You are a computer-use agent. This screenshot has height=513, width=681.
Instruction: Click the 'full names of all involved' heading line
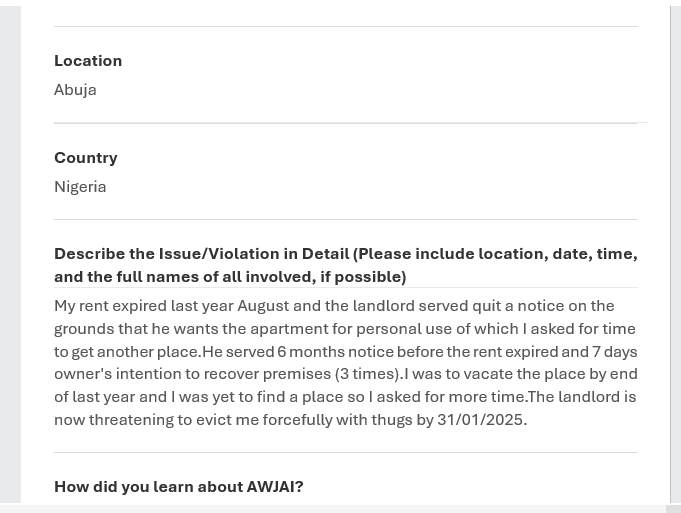pos(230,277)
